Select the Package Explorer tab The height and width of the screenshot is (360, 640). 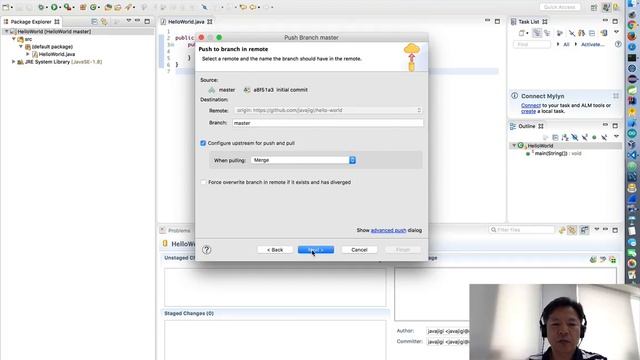point(31,22)
